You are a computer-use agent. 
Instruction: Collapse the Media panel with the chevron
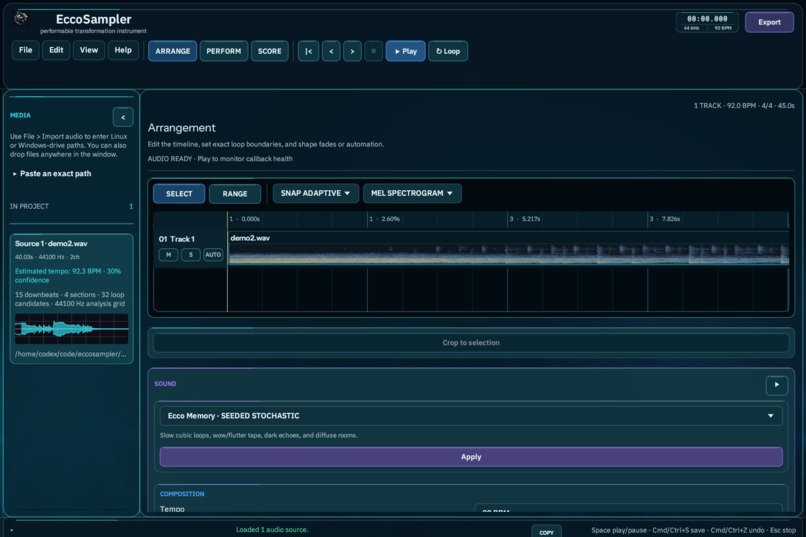coord(123,117)
